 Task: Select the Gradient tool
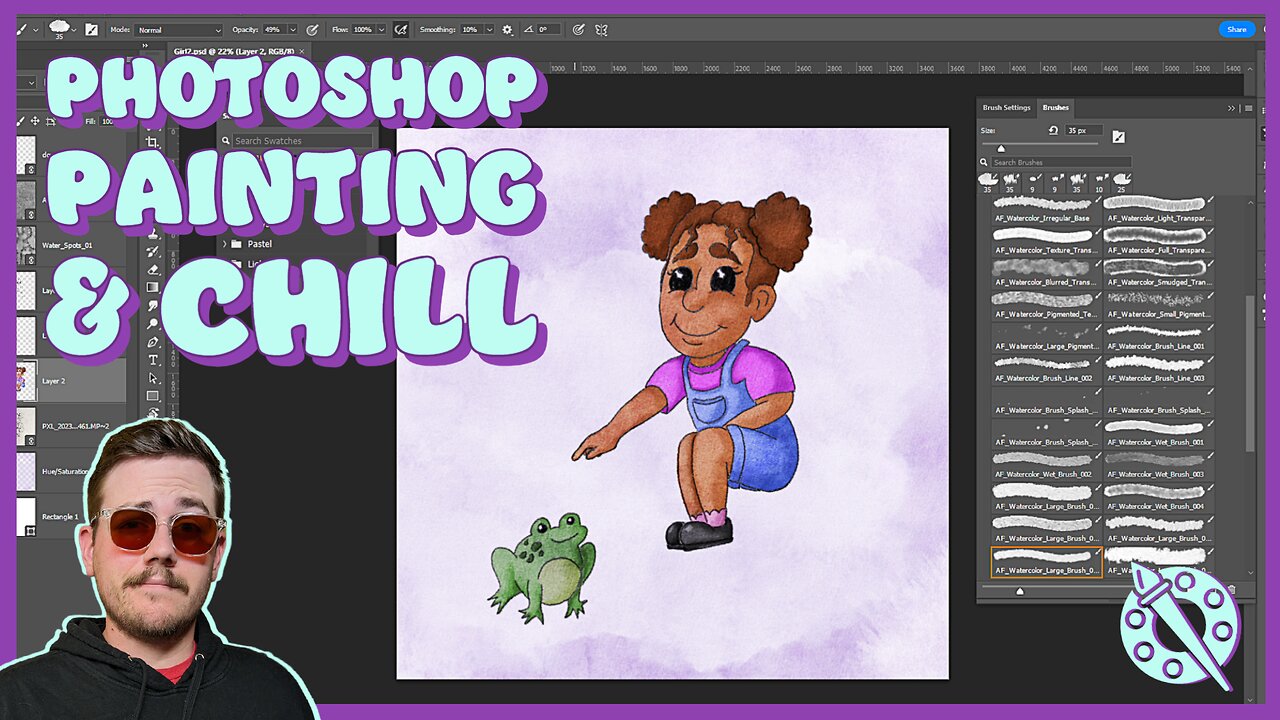[x=153, y=287]
